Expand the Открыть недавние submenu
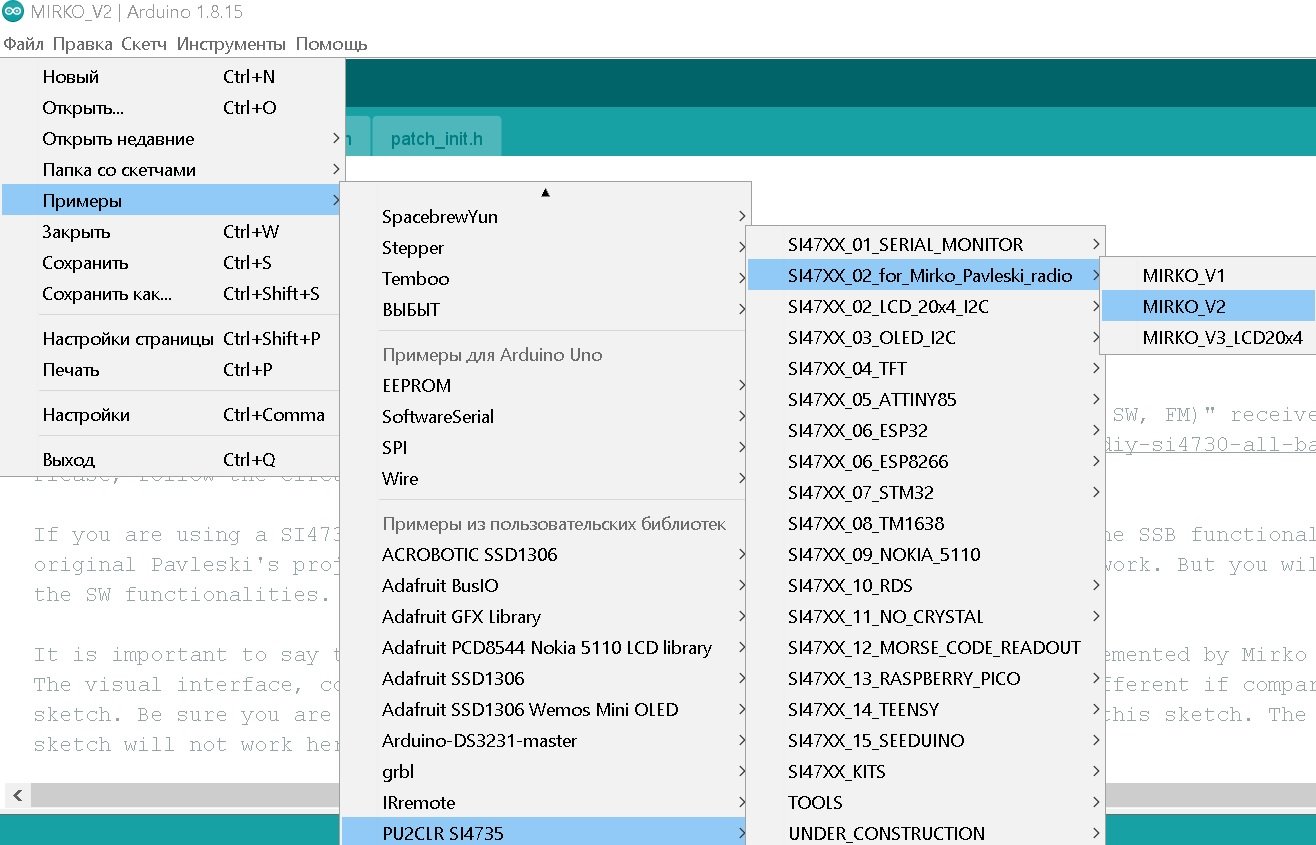This screenshot has height=845, width=1316. click(x=173, y=139)
